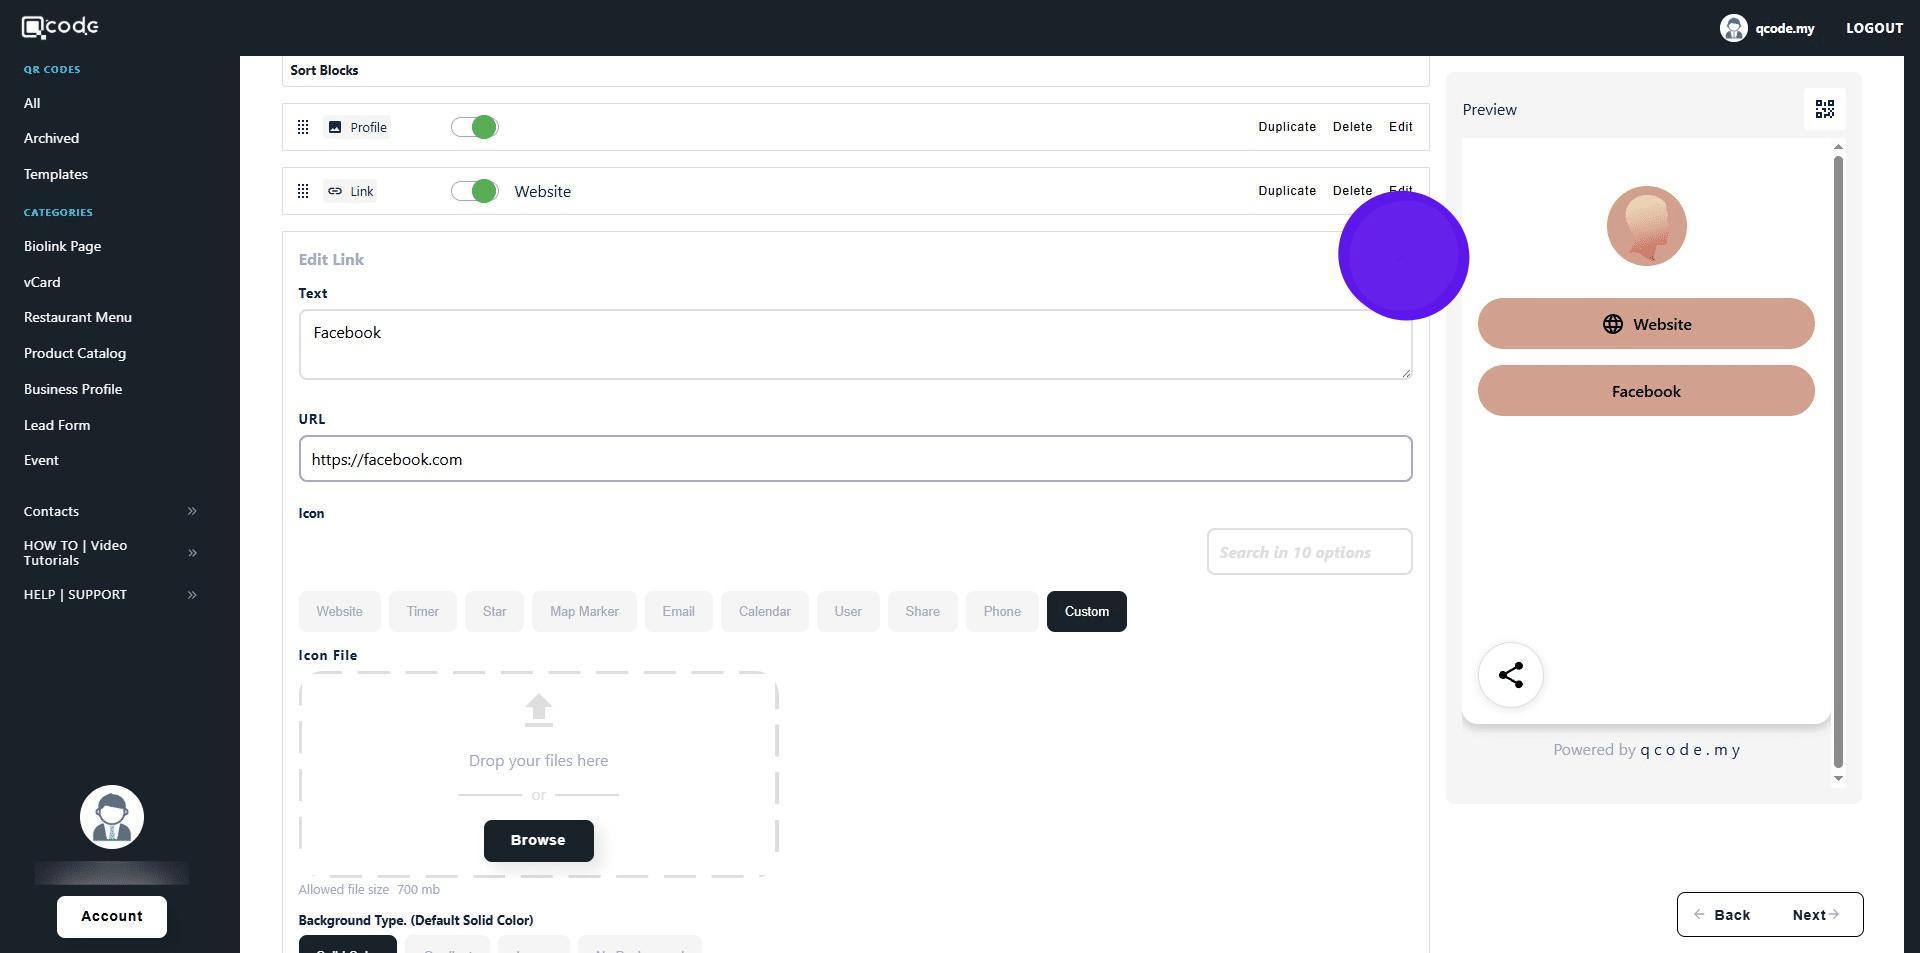Open the qcode.my powered-by link
This screenshot has width=1920, height=953.
coord(1690,750)
